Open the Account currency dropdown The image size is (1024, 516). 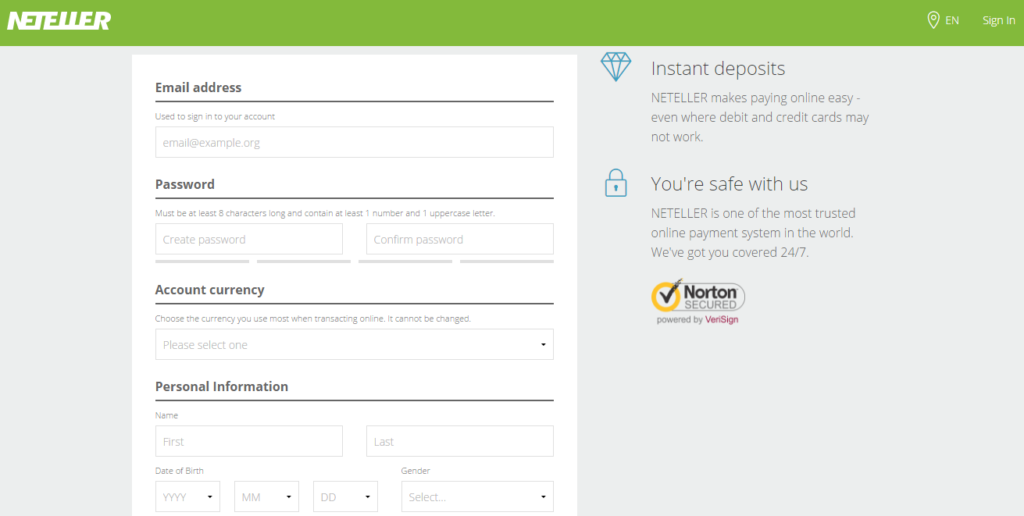pos(354,344)
